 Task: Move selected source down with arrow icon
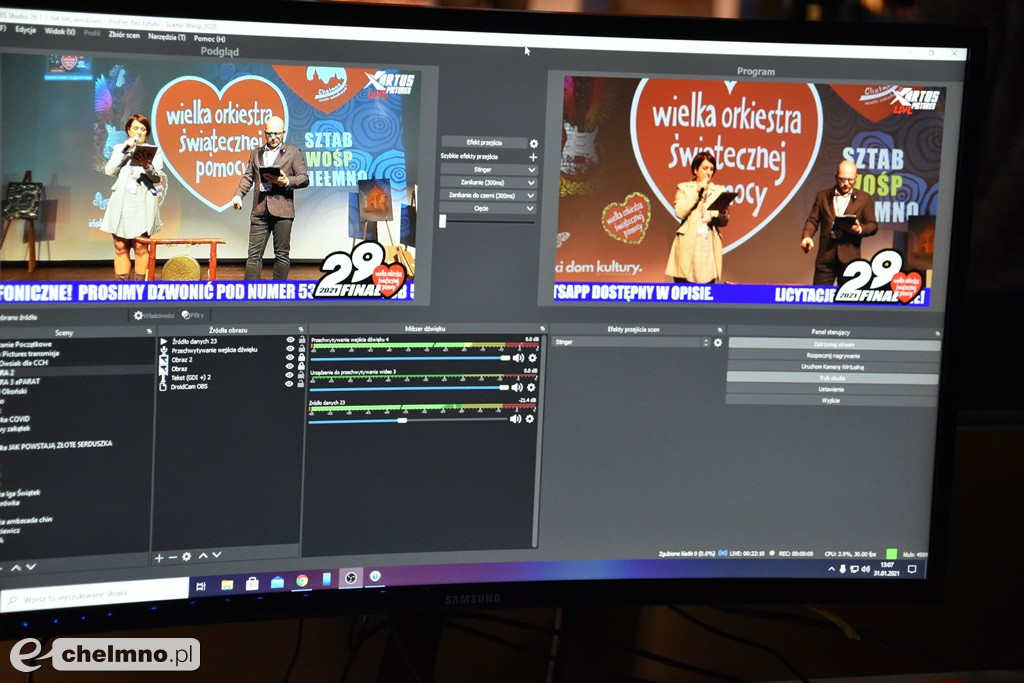[x=217, y=556]
